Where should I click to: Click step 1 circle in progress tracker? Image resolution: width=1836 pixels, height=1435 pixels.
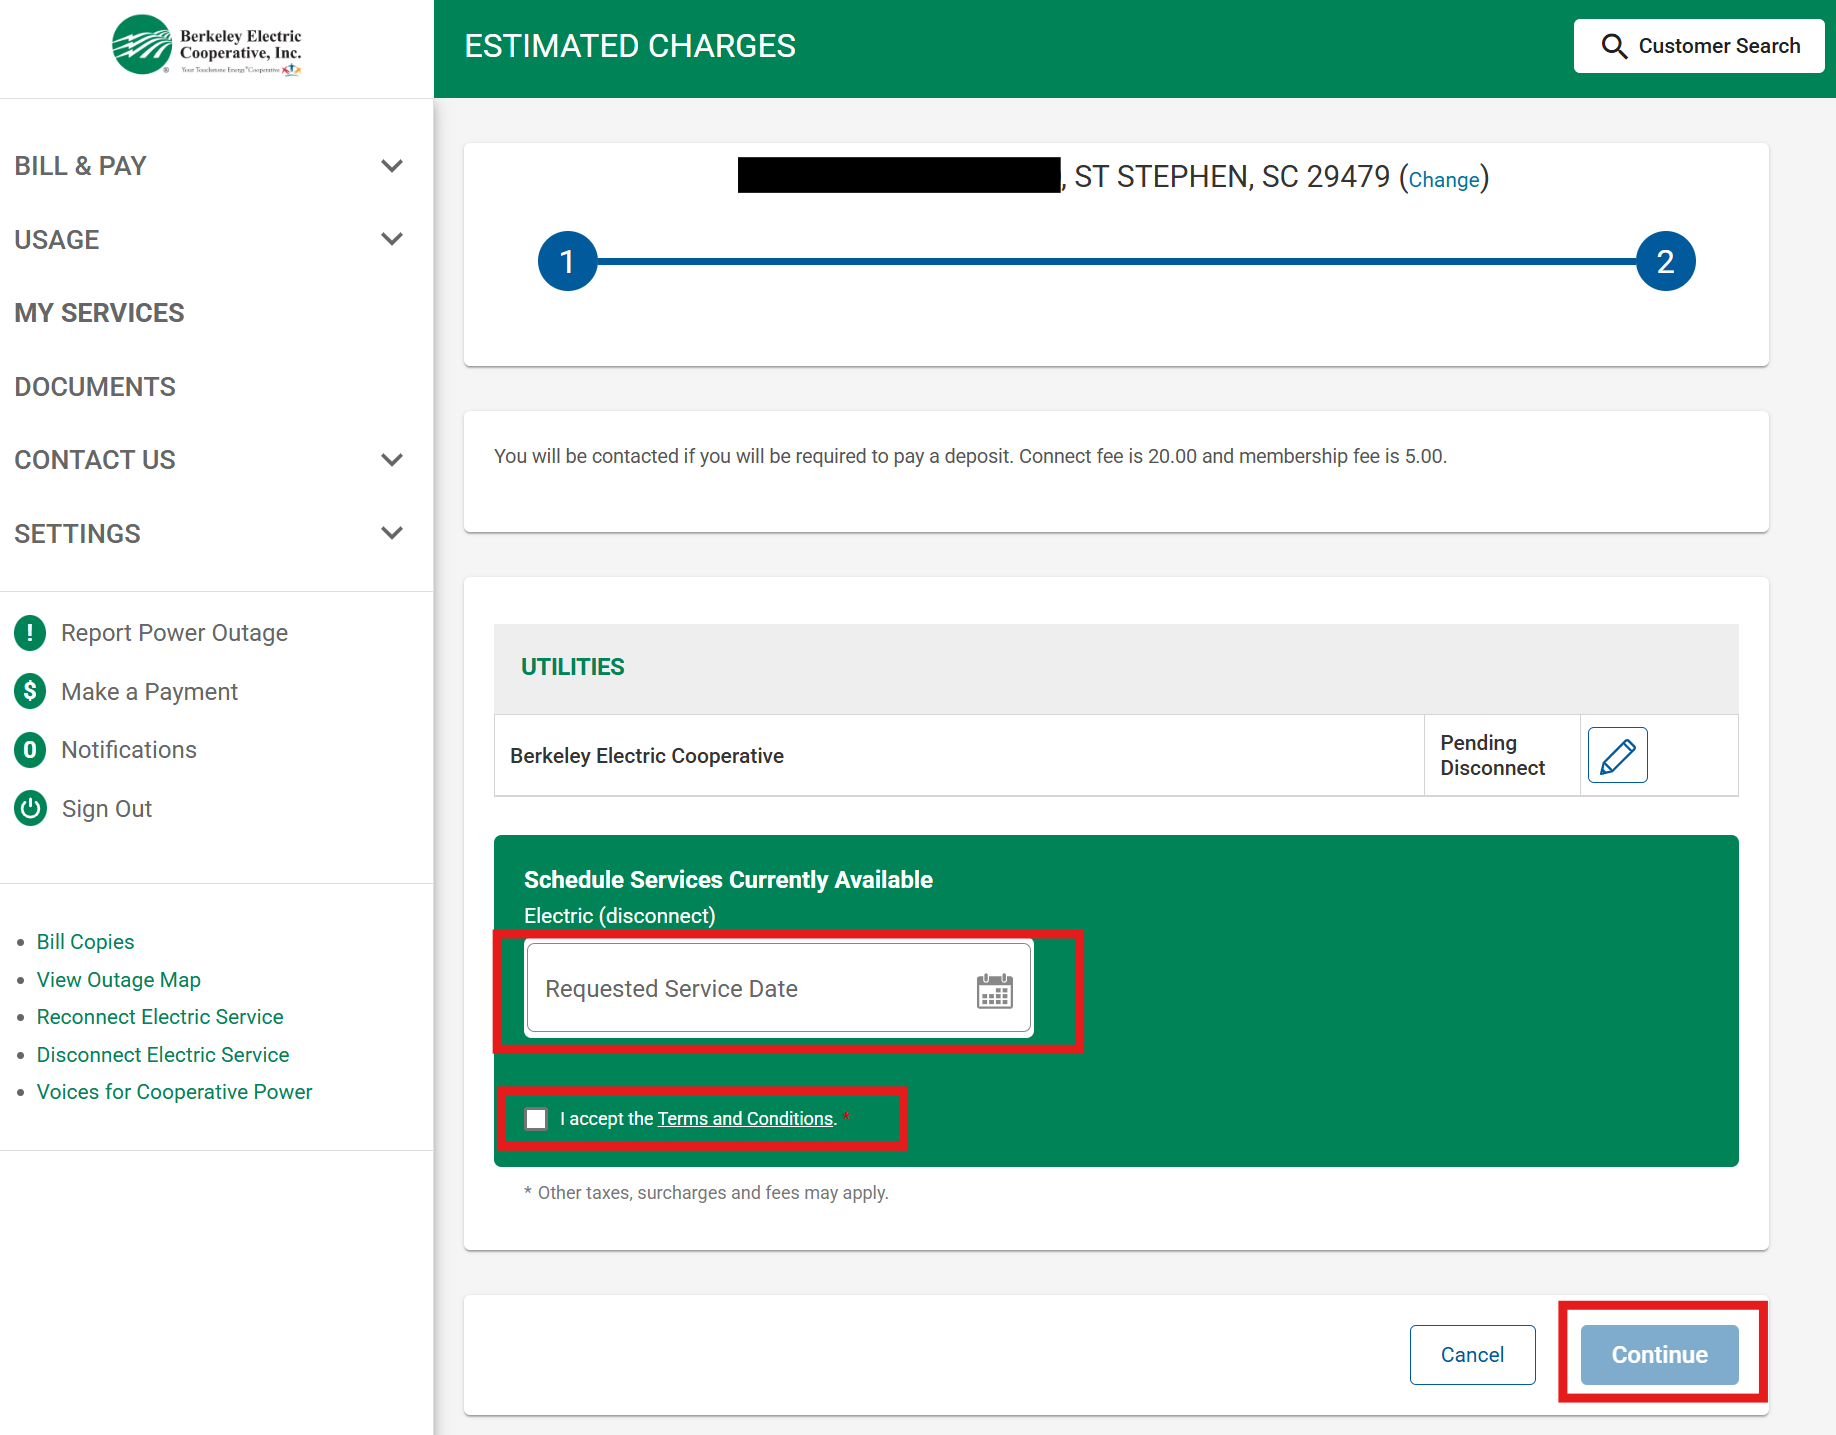click(x=567, y=261)
